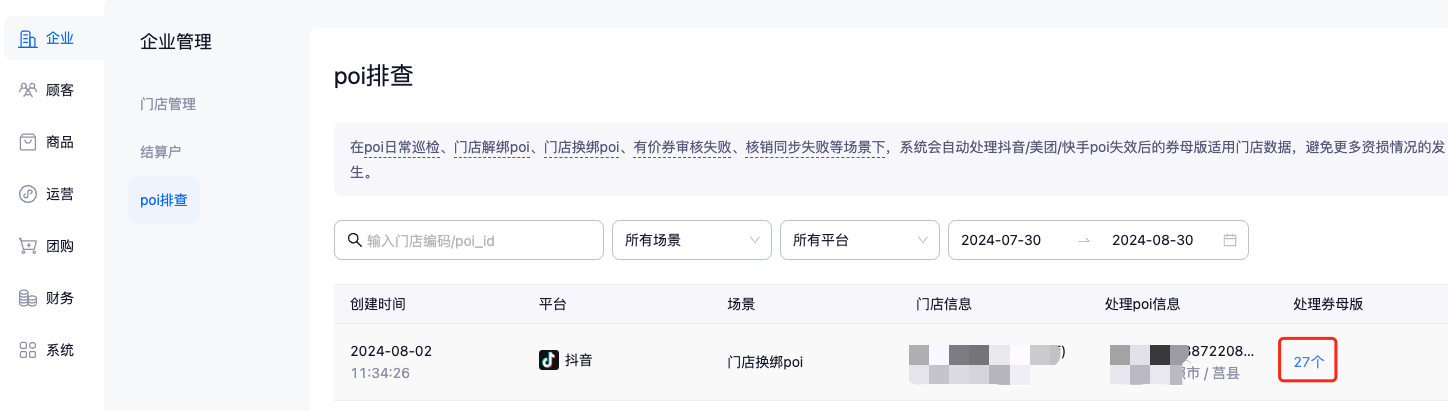Open the 27个 coupon templates link
The height and width of the screenshot is (411, 1448).
point(1308,362)
